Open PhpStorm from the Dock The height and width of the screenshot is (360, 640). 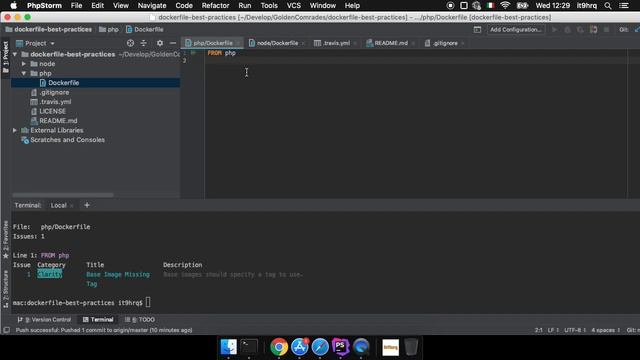pos(340,347)
